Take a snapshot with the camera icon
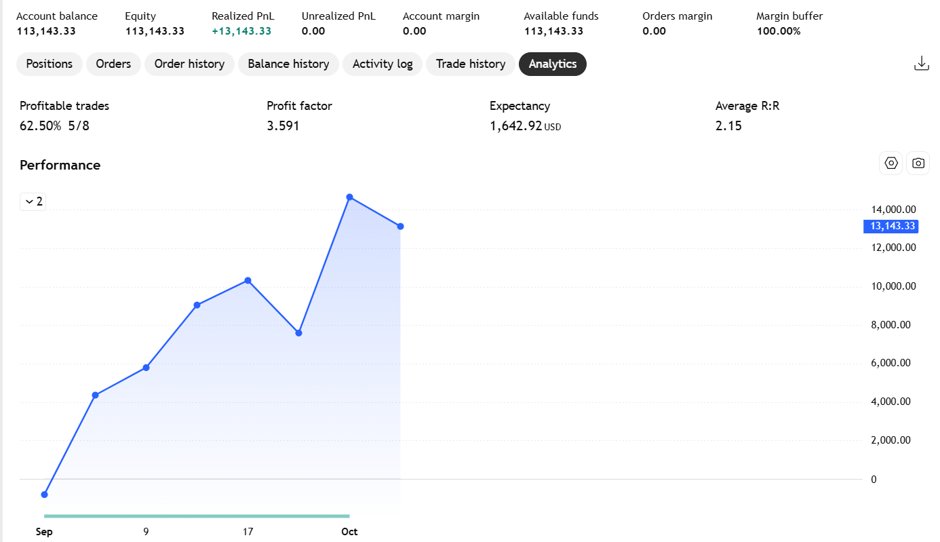This screenshot has width=940, height=542. pos(918,163)
